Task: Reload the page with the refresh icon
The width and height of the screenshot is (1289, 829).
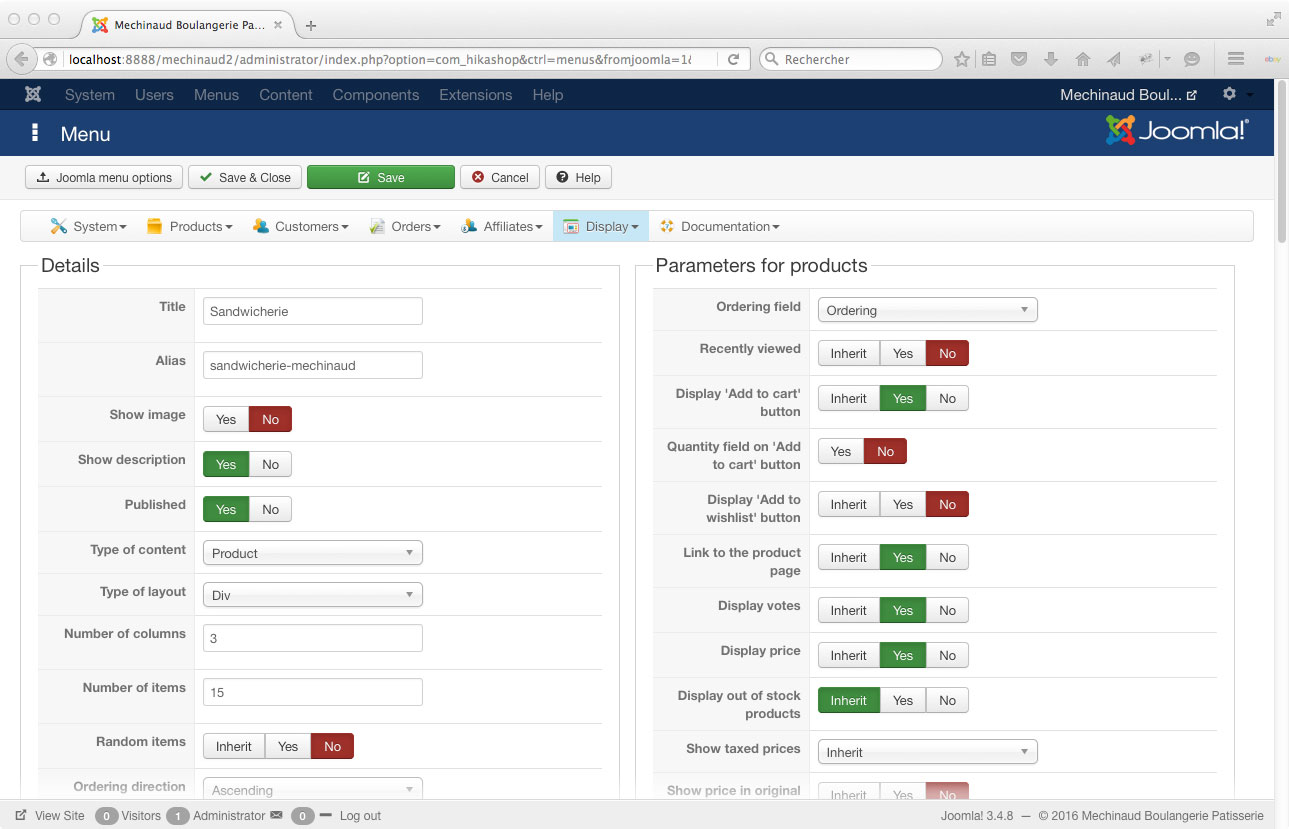Action: coord(733,59)
